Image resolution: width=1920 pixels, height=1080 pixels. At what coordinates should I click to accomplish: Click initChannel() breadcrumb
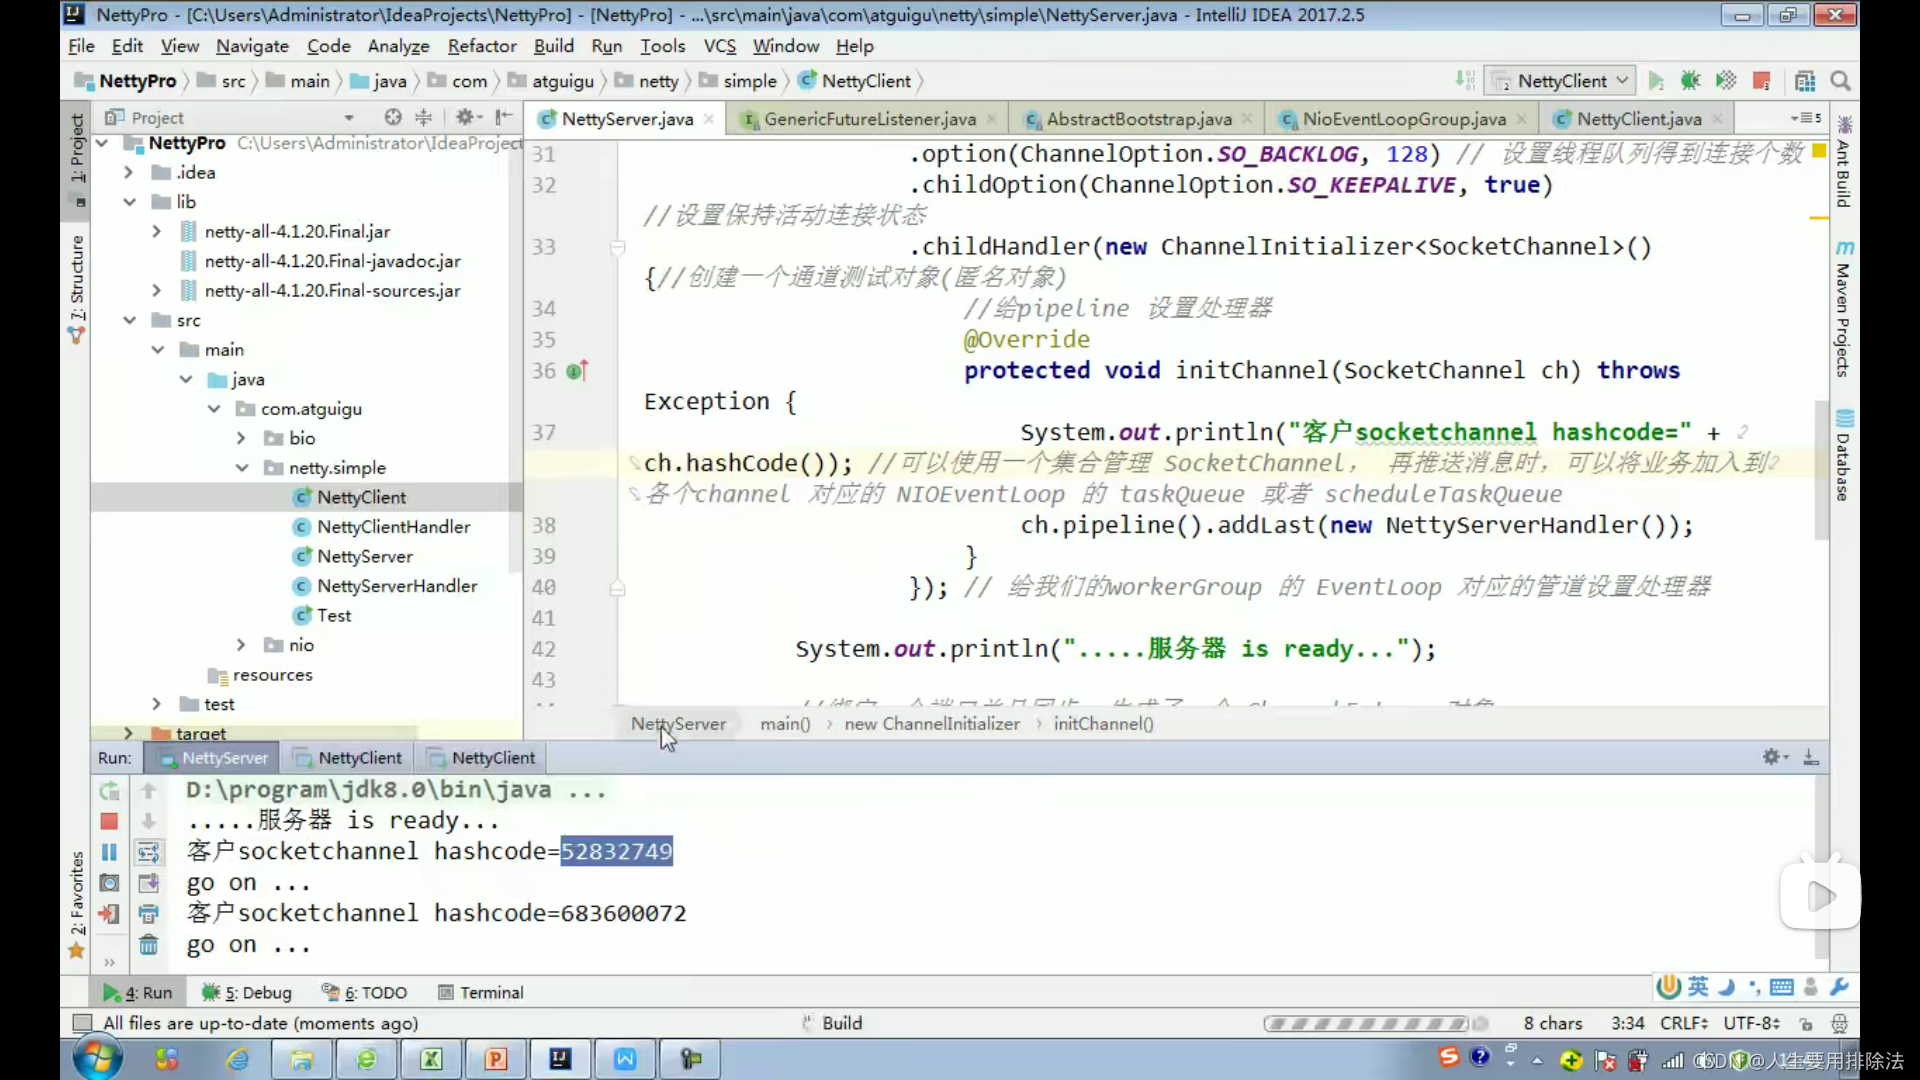click(x=1103, y=724)
